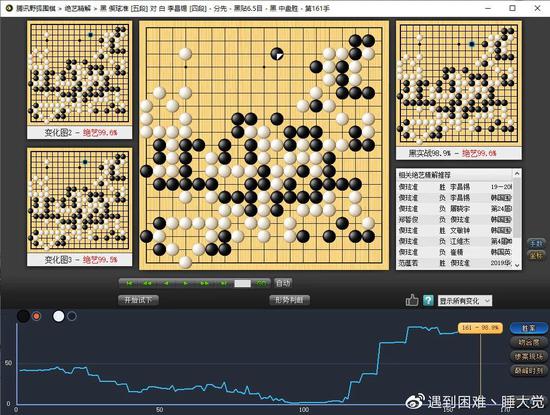
Task: Open the recommended game dated 2019
Action: coord(455,262)
